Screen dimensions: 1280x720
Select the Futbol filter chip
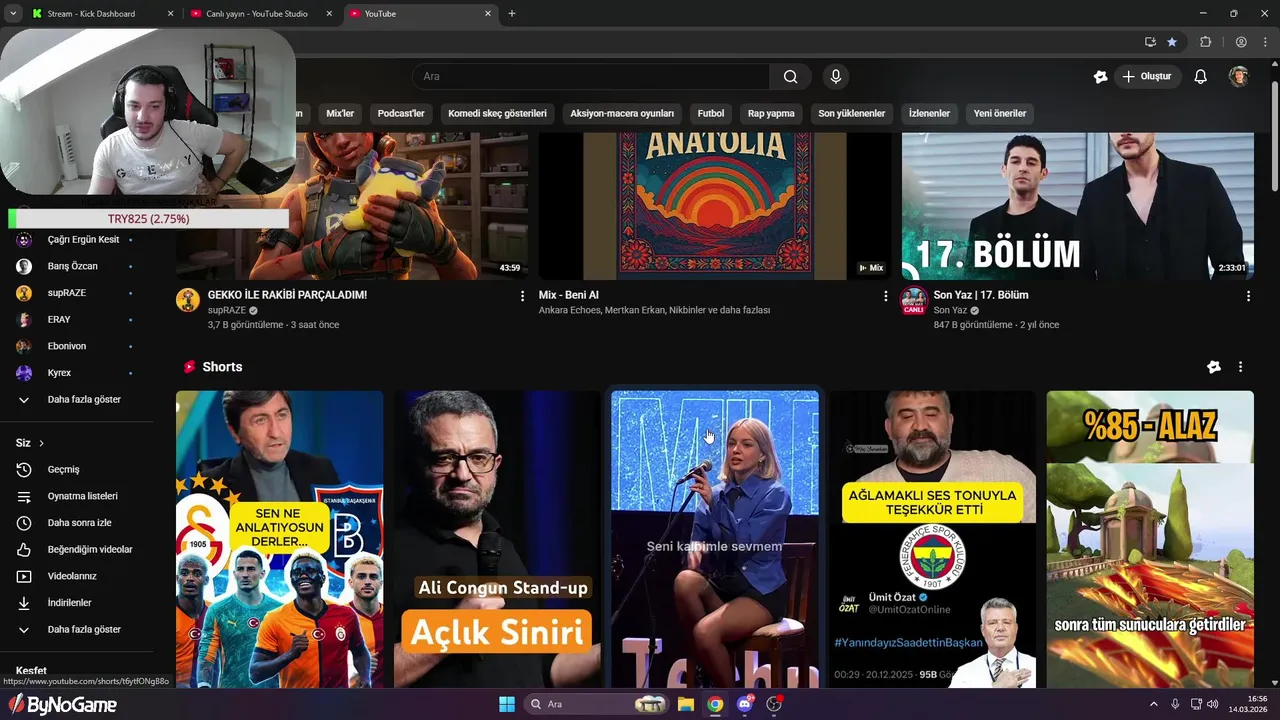point(711,113)
